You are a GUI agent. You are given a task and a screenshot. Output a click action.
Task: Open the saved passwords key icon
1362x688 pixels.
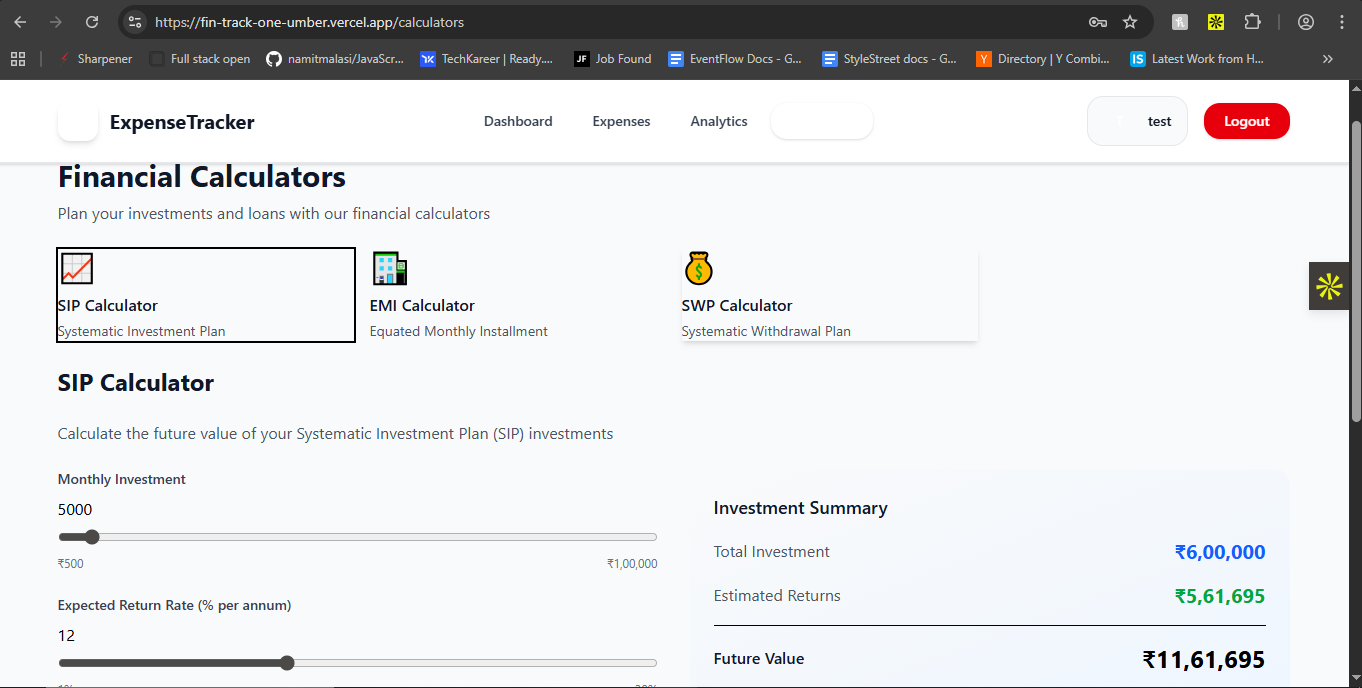click(x=1097, y=22)
